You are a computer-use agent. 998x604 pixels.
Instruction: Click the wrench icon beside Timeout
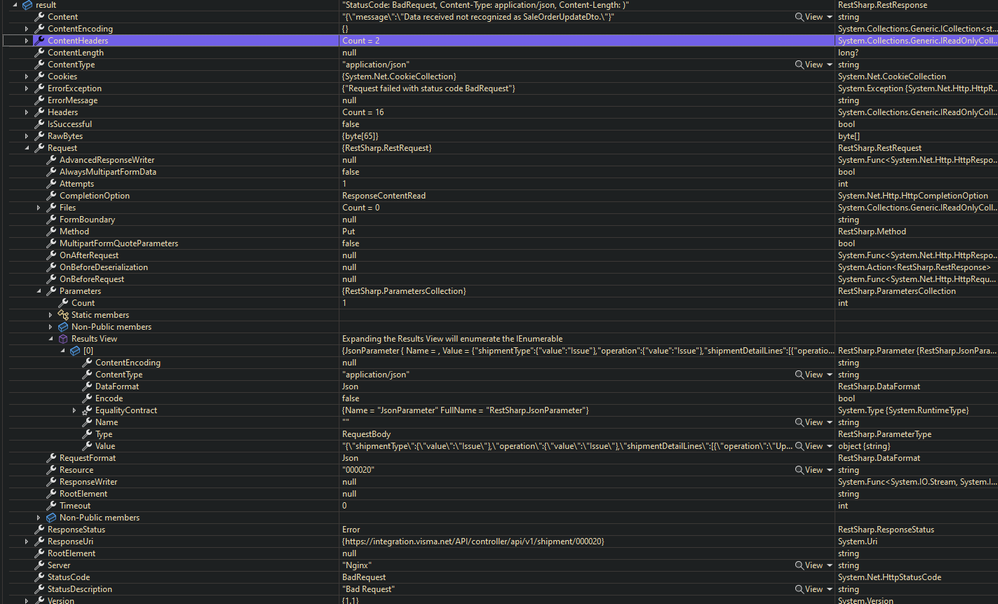point(51,506)
